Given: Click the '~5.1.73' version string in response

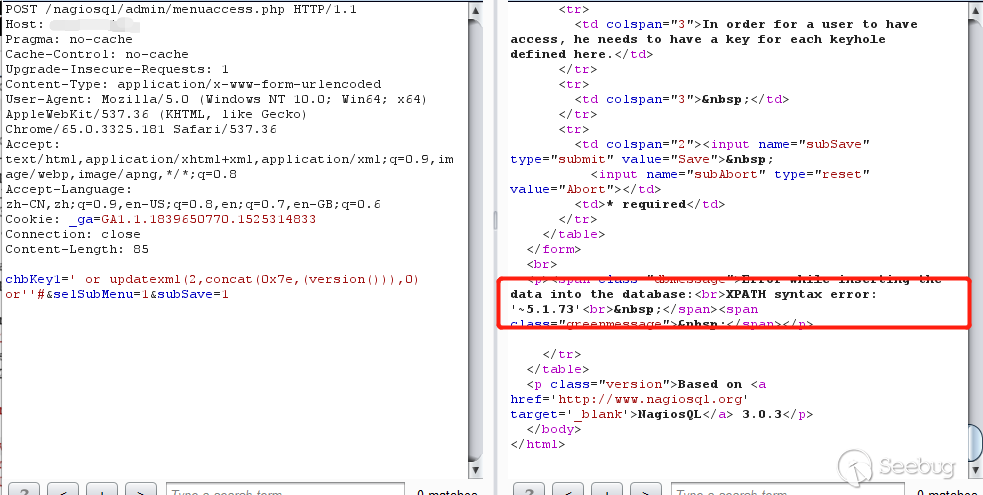Looking at the screenshot, I should click(x=546, y=310).
